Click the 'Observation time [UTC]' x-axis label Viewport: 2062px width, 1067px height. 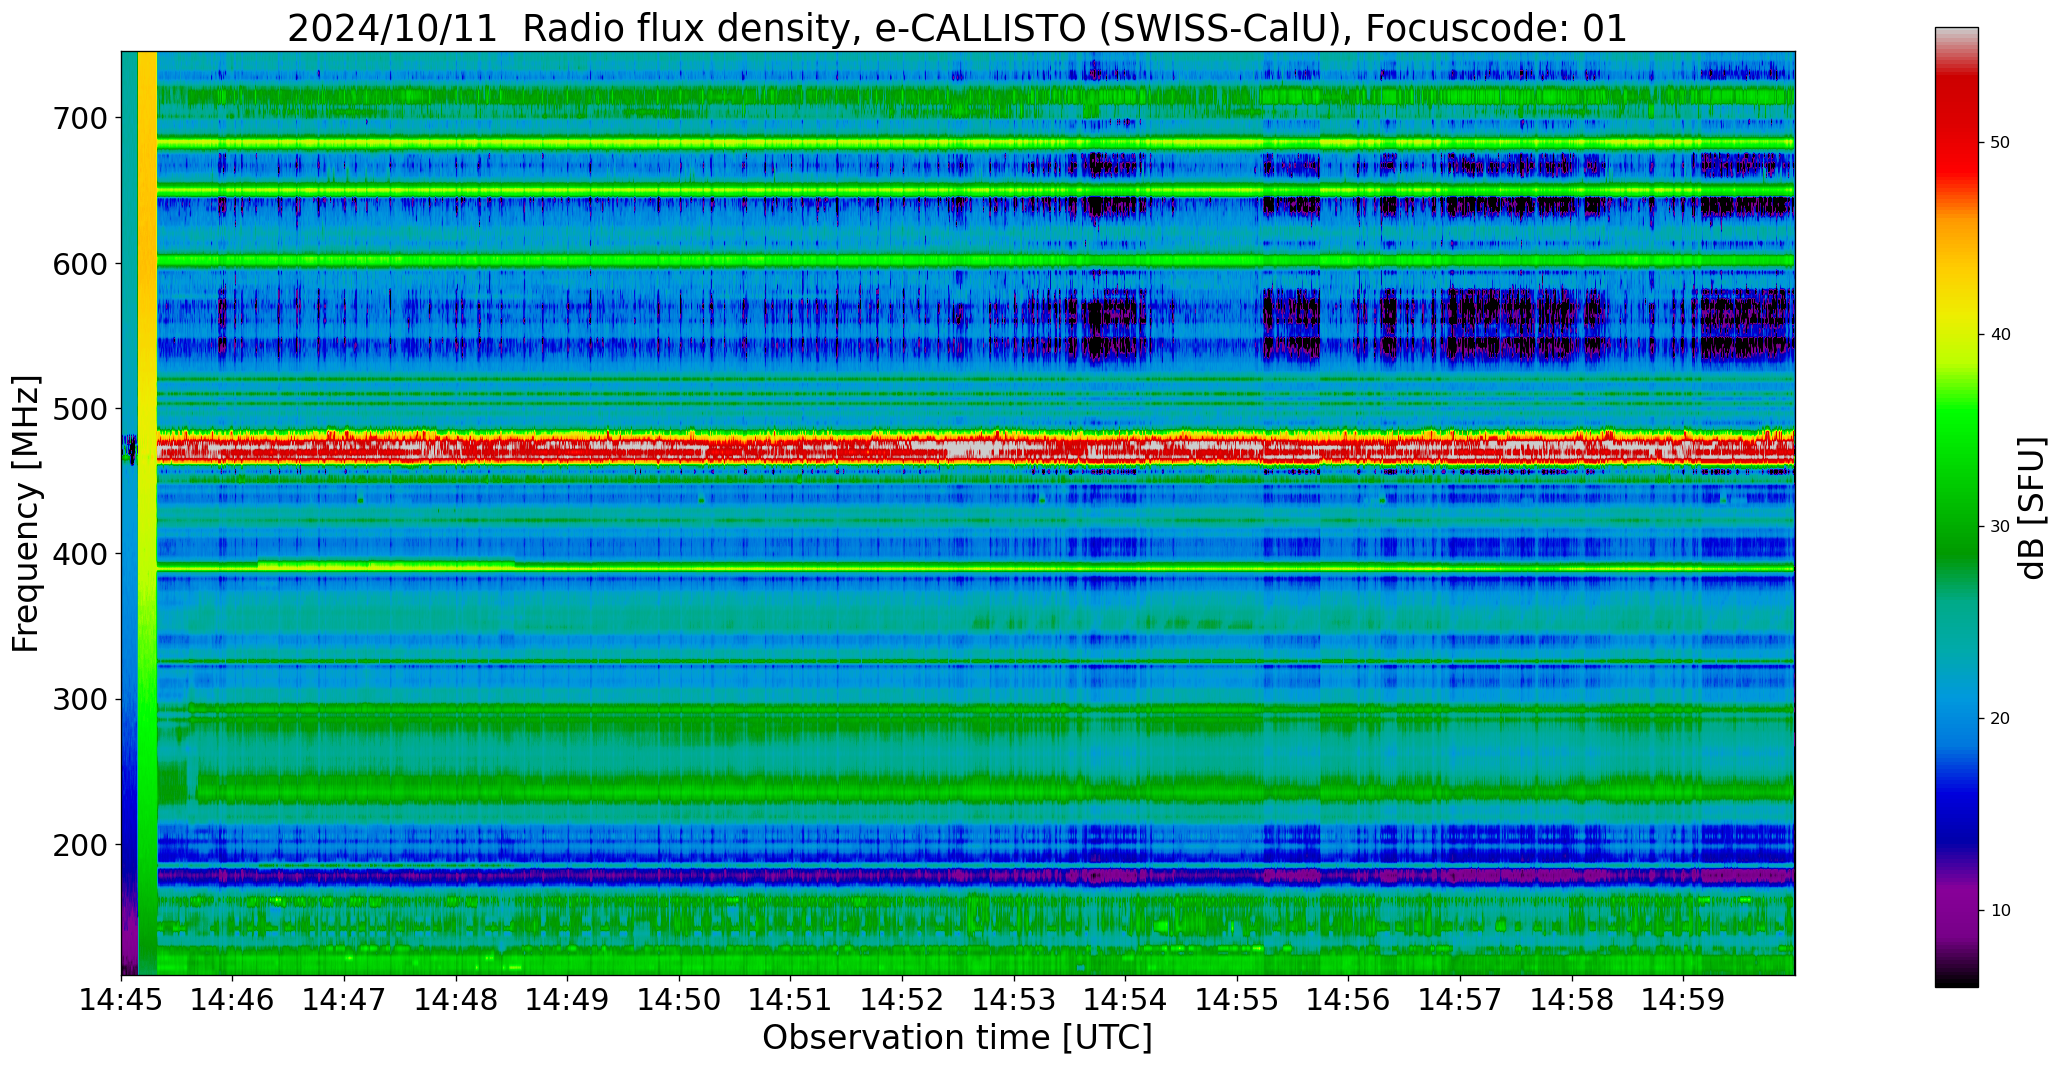[957, 1038]
